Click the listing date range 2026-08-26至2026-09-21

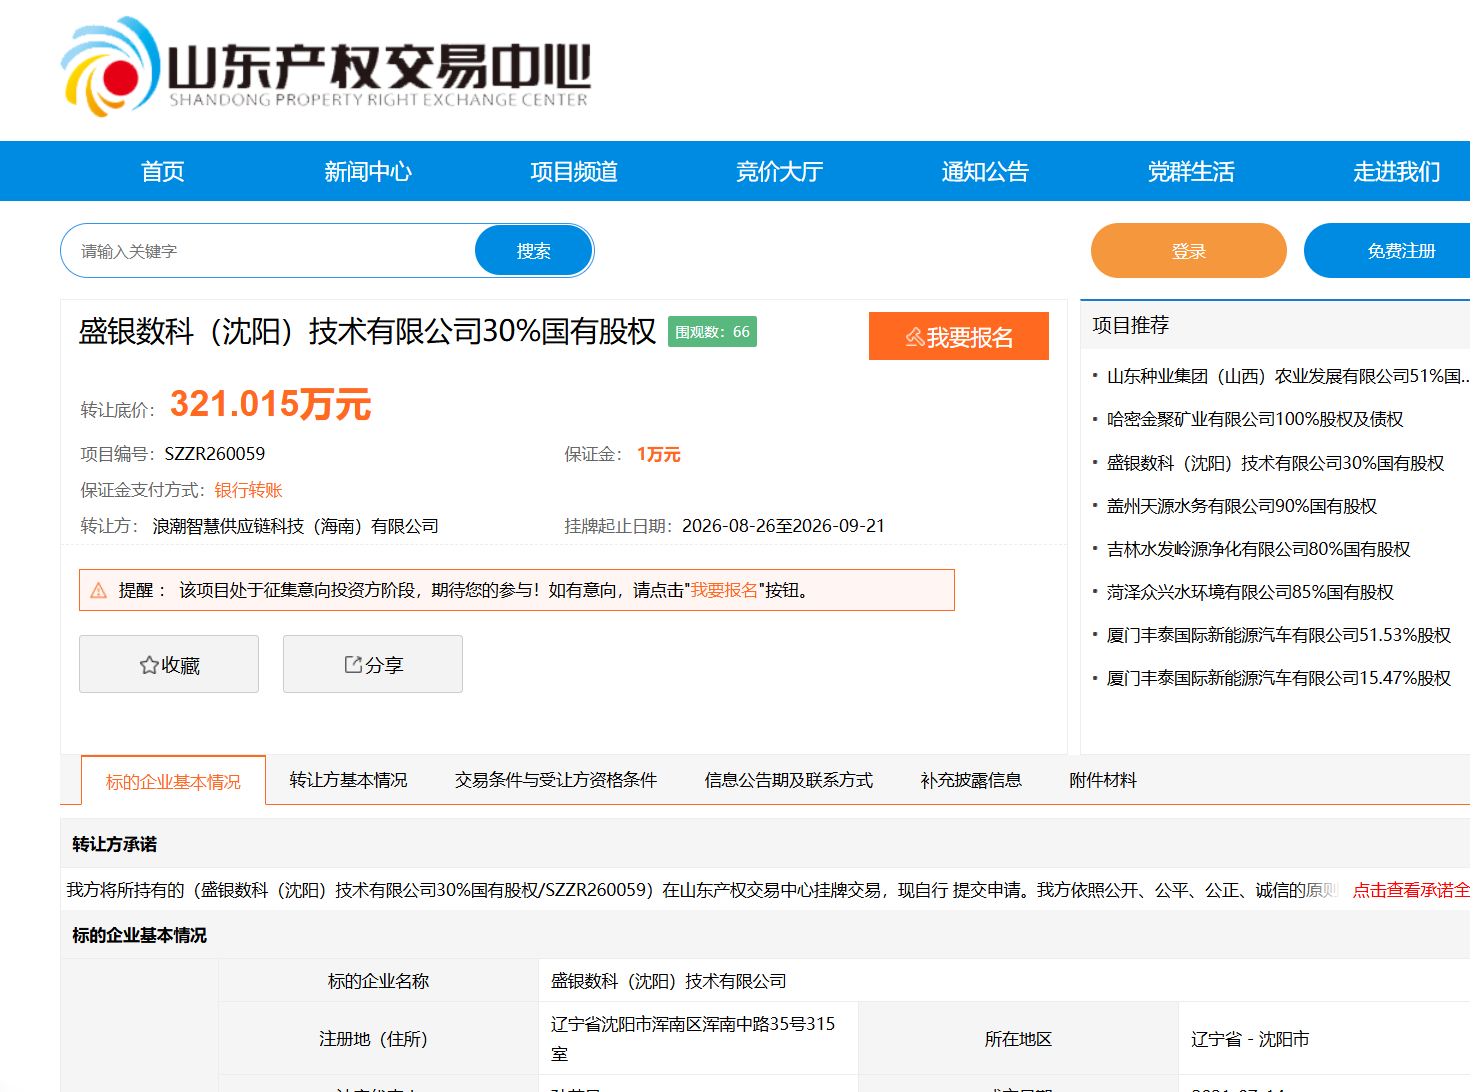coord(783,526)
